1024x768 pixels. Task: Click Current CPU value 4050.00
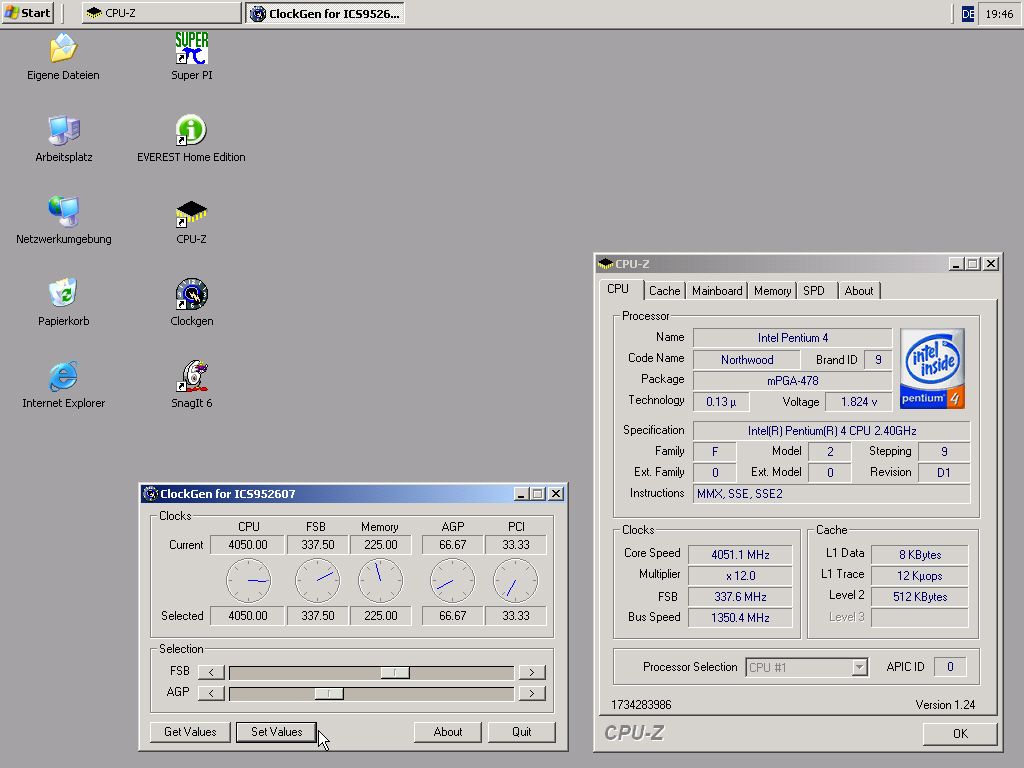point(248,545)
